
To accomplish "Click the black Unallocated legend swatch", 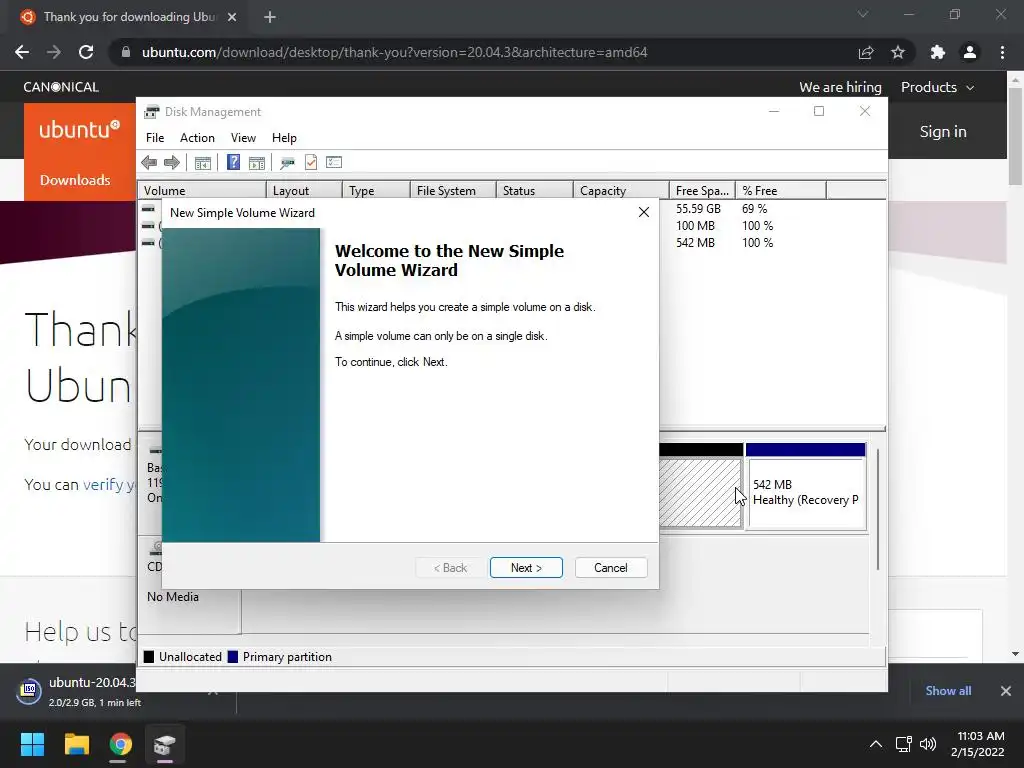I will click(x=149, y=656).
